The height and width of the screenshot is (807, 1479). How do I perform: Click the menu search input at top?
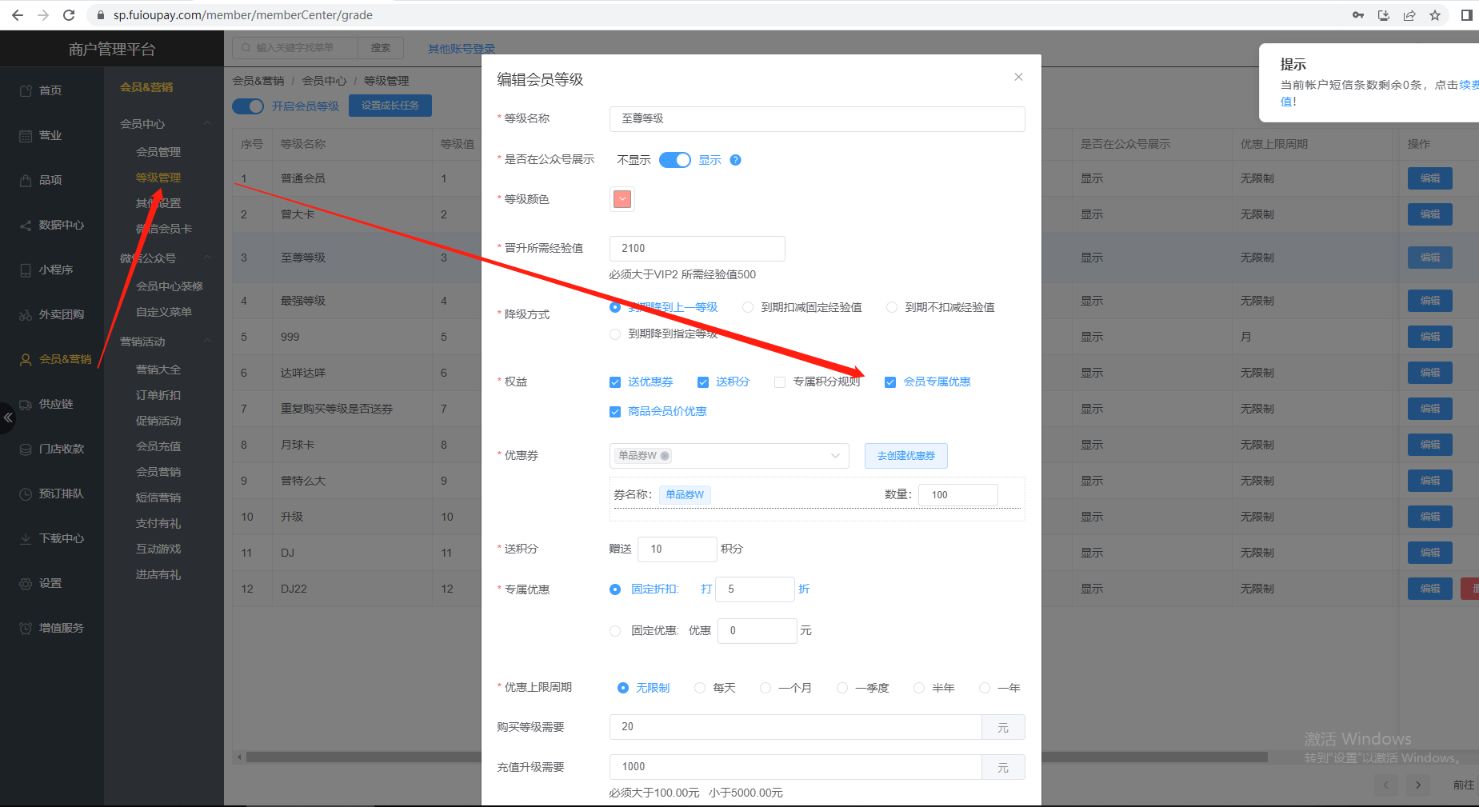(x=295, y=48)
